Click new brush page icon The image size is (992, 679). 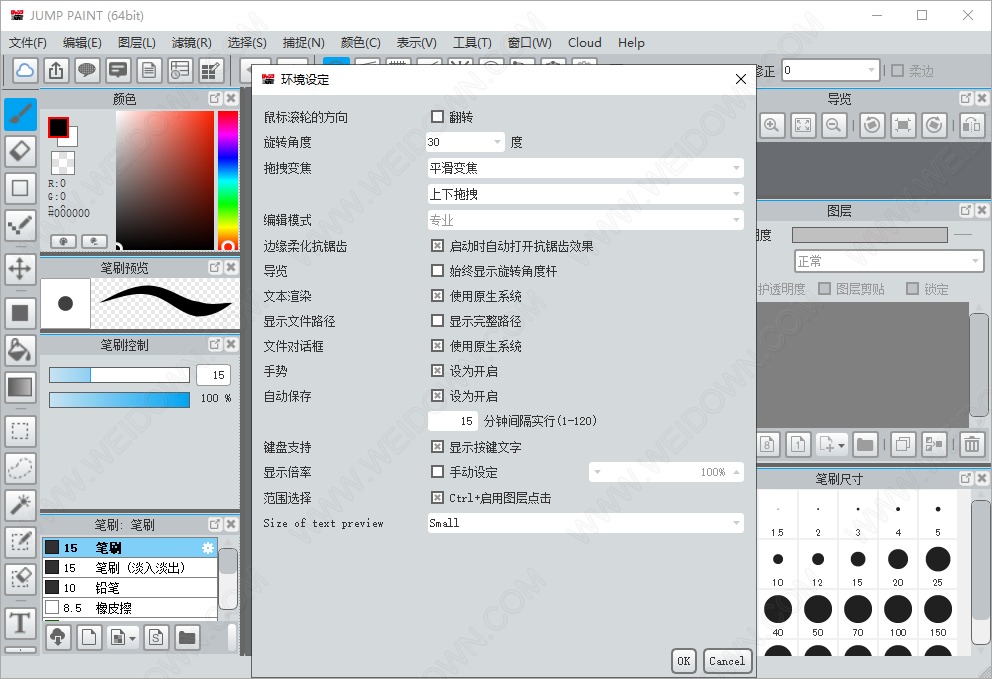click(89, 637)
